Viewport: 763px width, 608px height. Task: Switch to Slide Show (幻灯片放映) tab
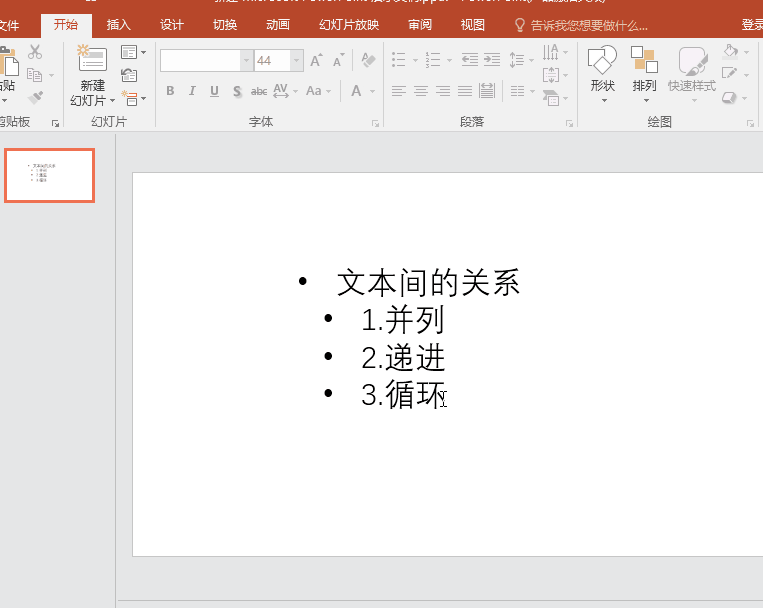349,24
